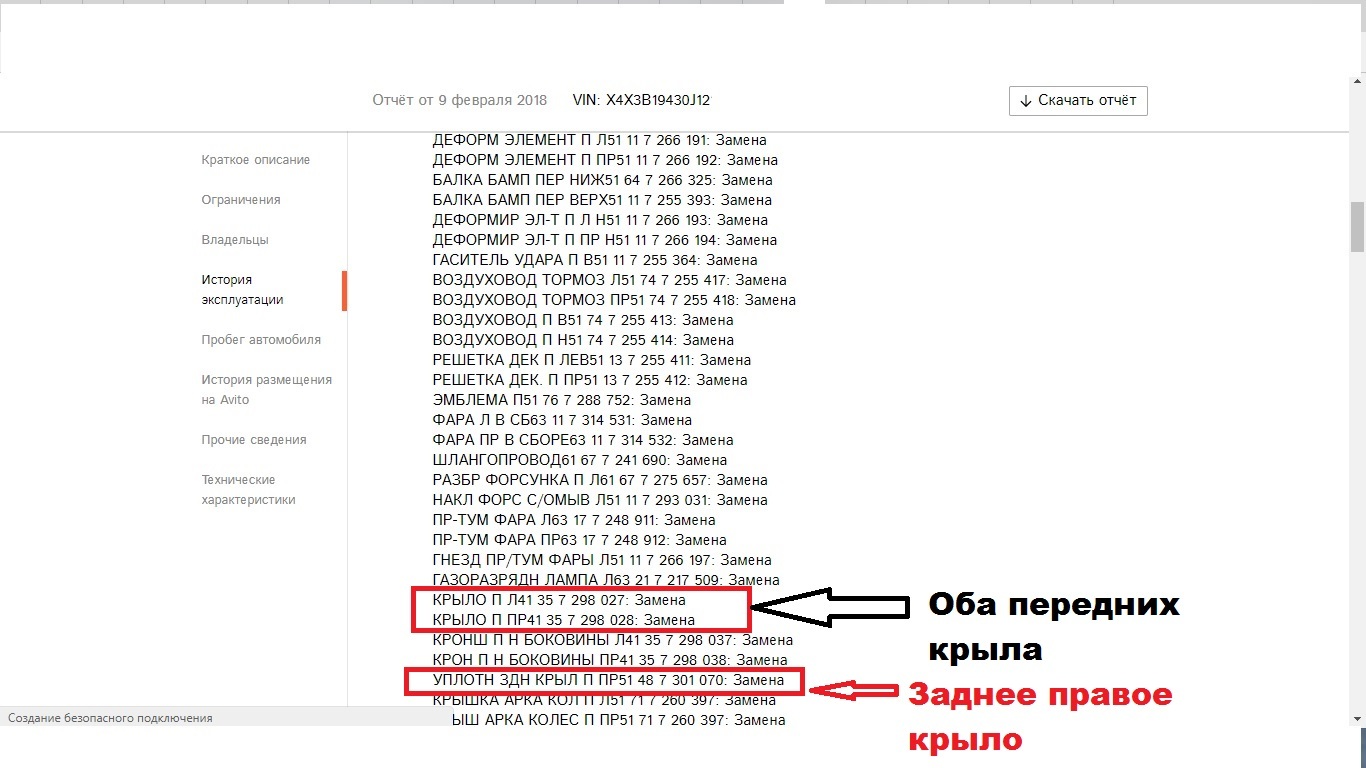Screen dimensions: 1366x768
Task: Click the row КРОНШ П Н БОКОВИНЫ Л41
Action: click(612, 640)
